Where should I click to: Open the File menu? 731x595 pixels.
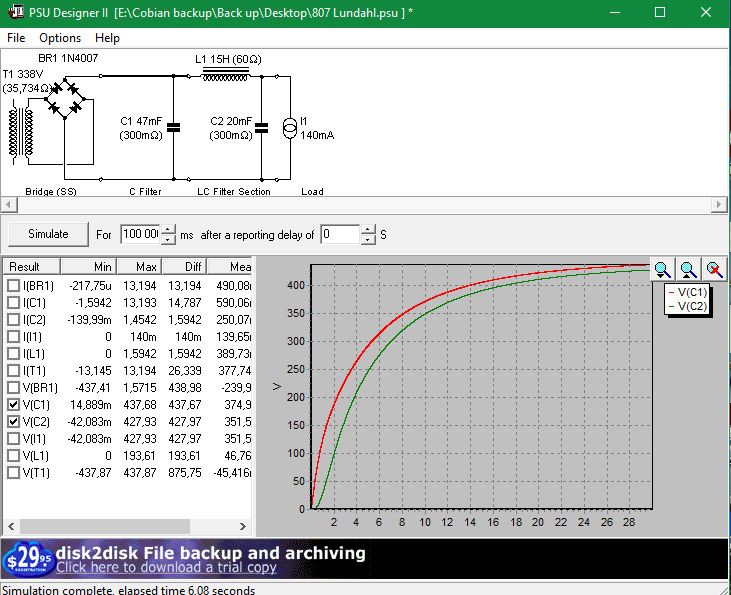coord(16,38)
